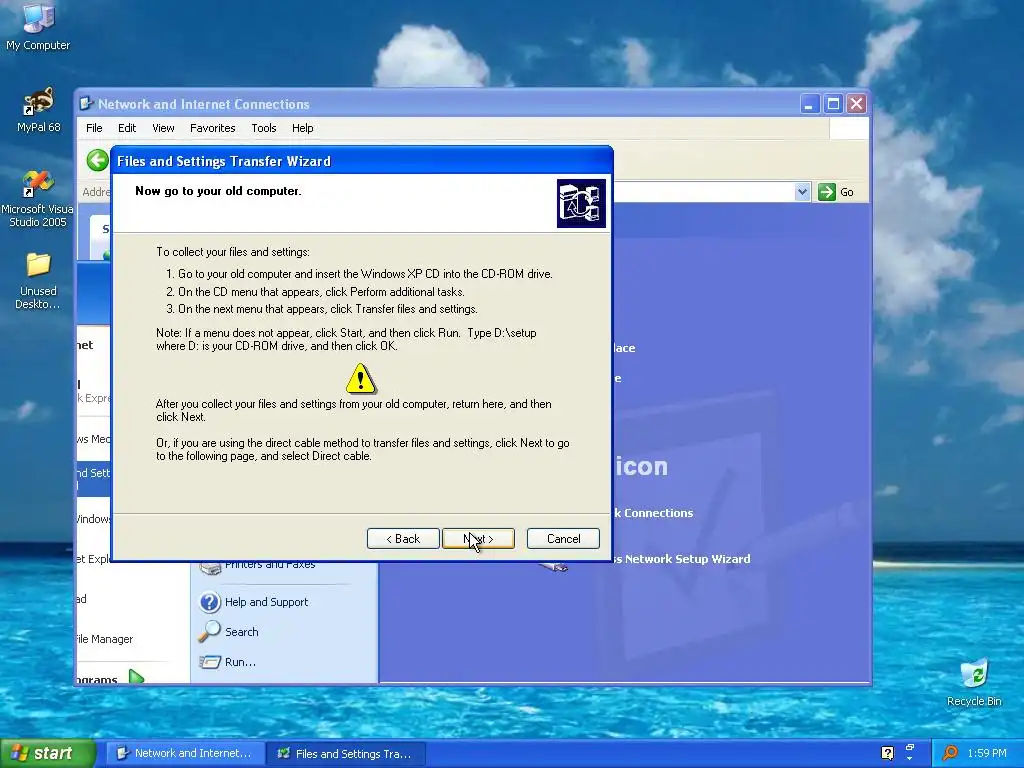Click the Start button
Image resolution: width=1024 pixels, height=768 pixels.
pos(48,754)
